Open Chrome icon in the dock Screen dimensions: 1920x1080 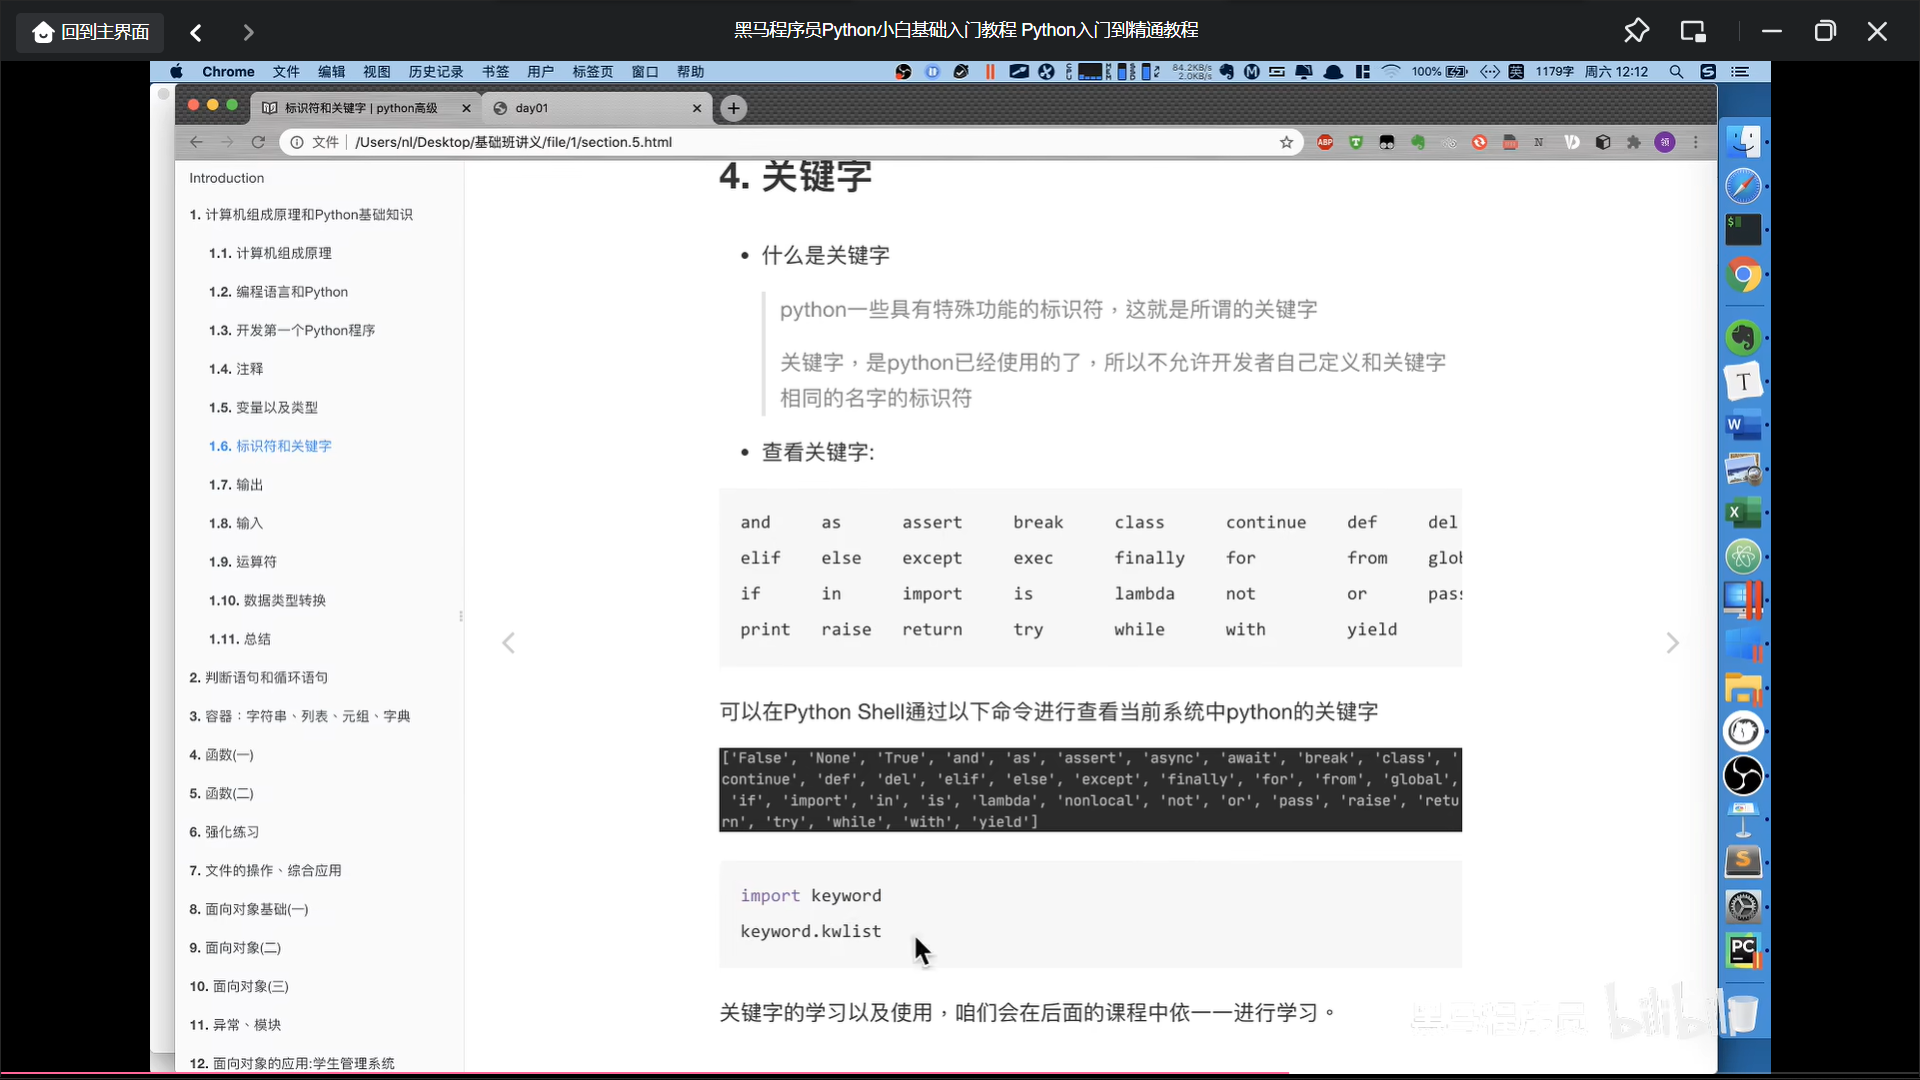pos(1743,274)
